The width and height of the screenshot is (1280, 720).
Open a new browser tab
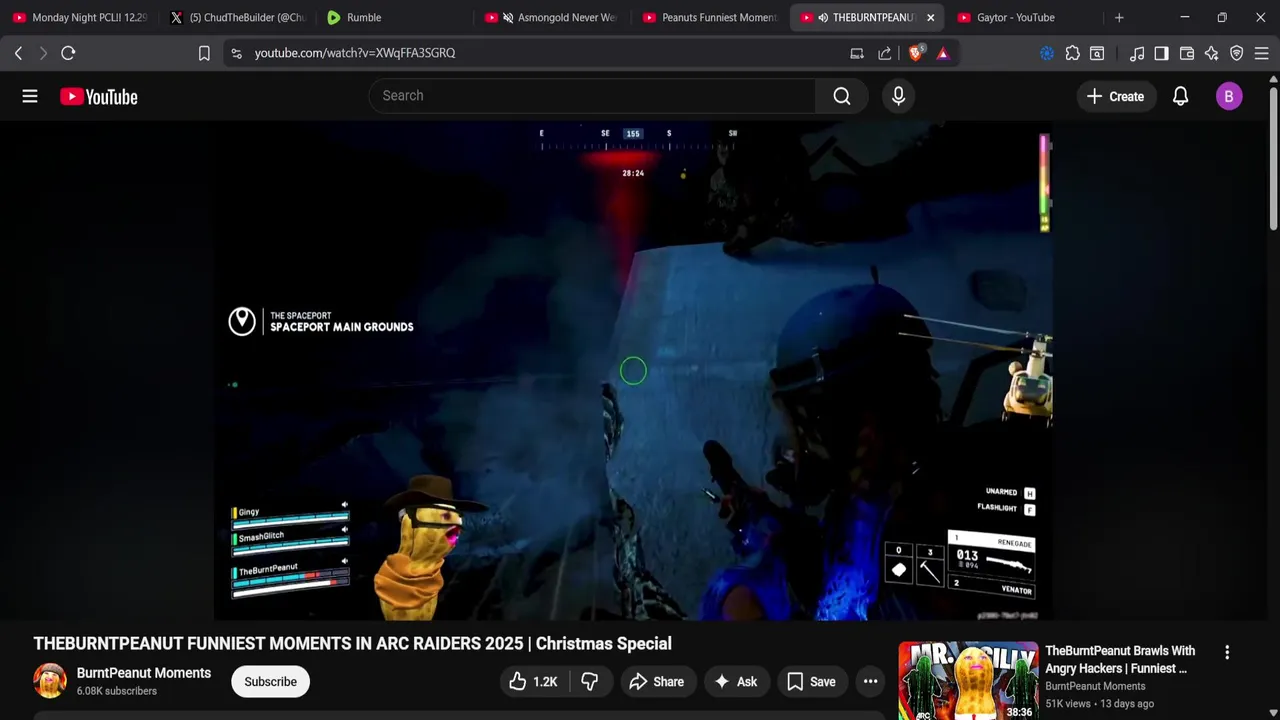click(1119, 17)
